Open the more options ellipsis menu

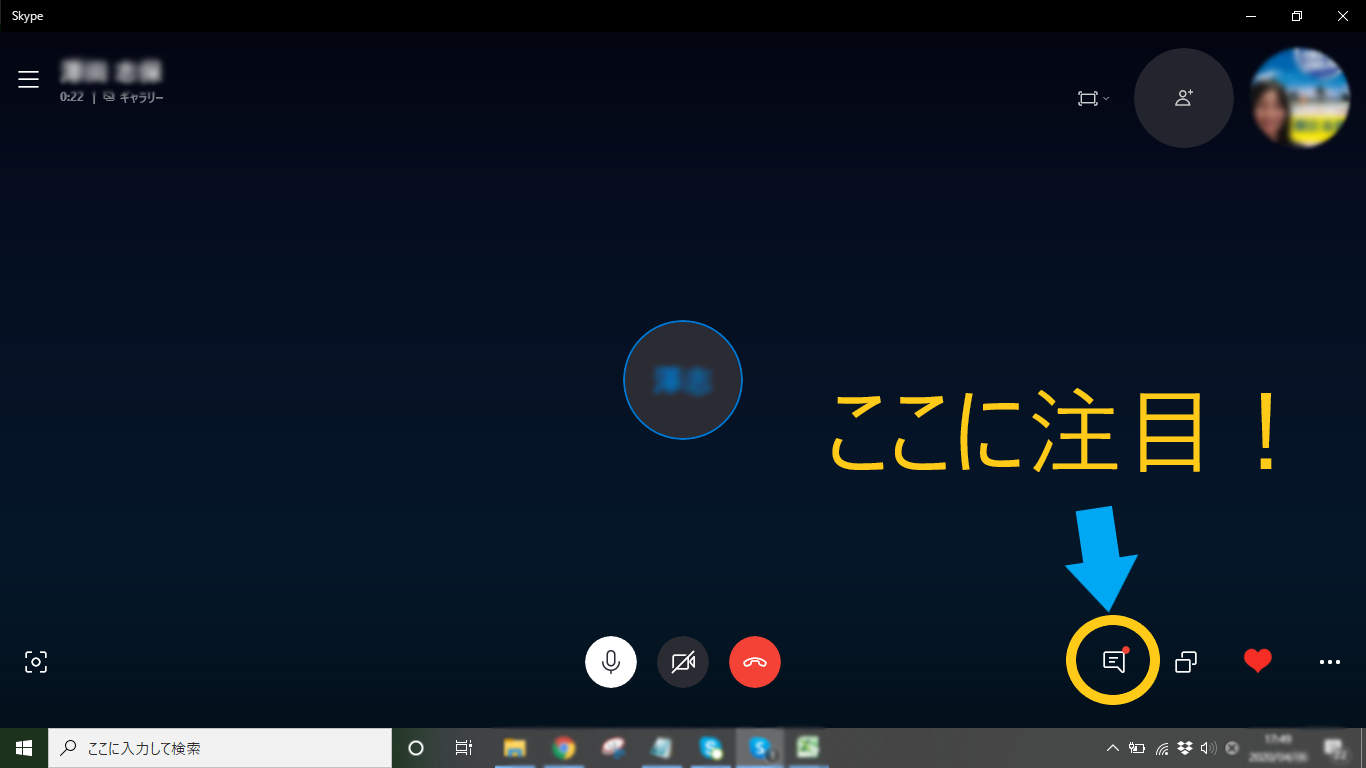tap(1329, 661)
